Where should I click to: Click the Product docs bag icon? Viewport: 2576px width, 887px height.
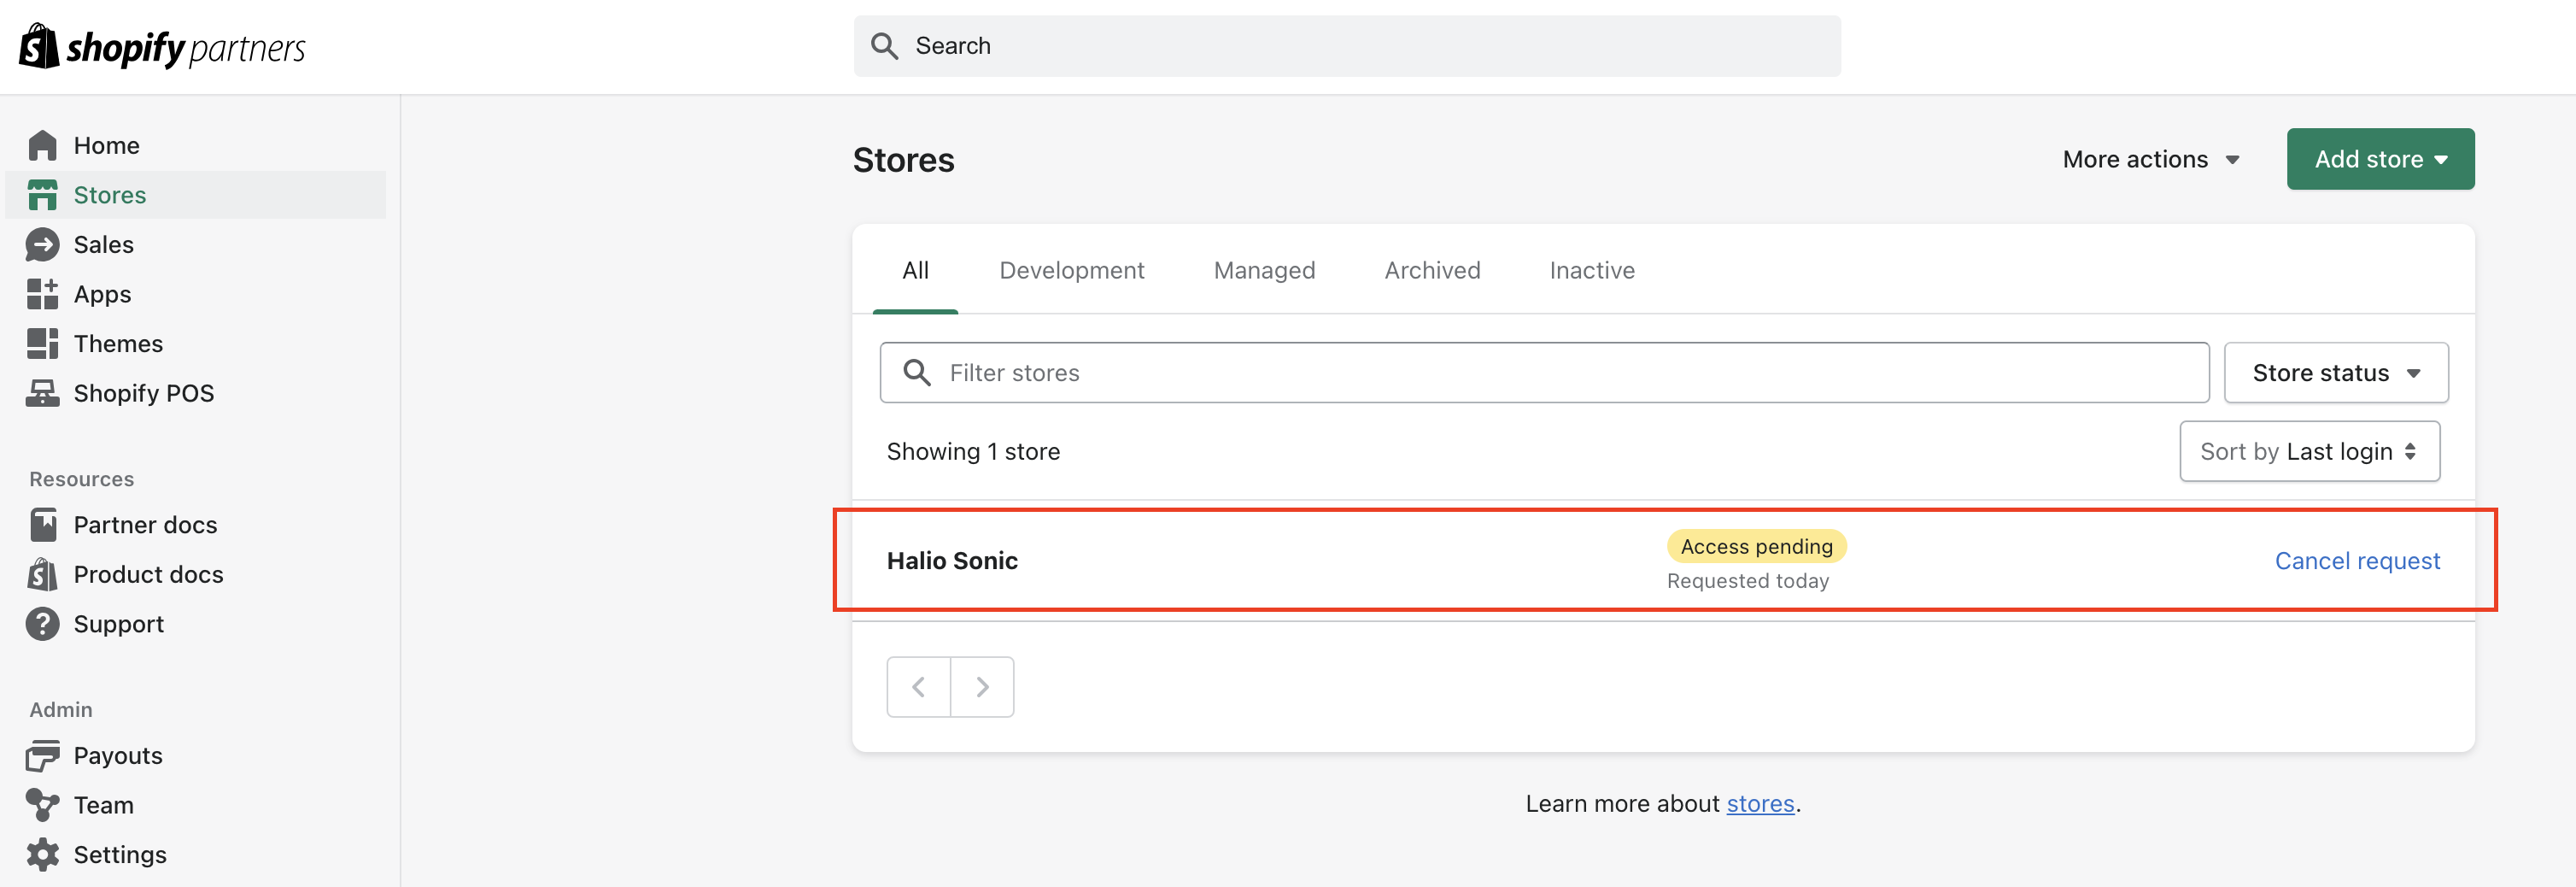(x=42, y=574)
